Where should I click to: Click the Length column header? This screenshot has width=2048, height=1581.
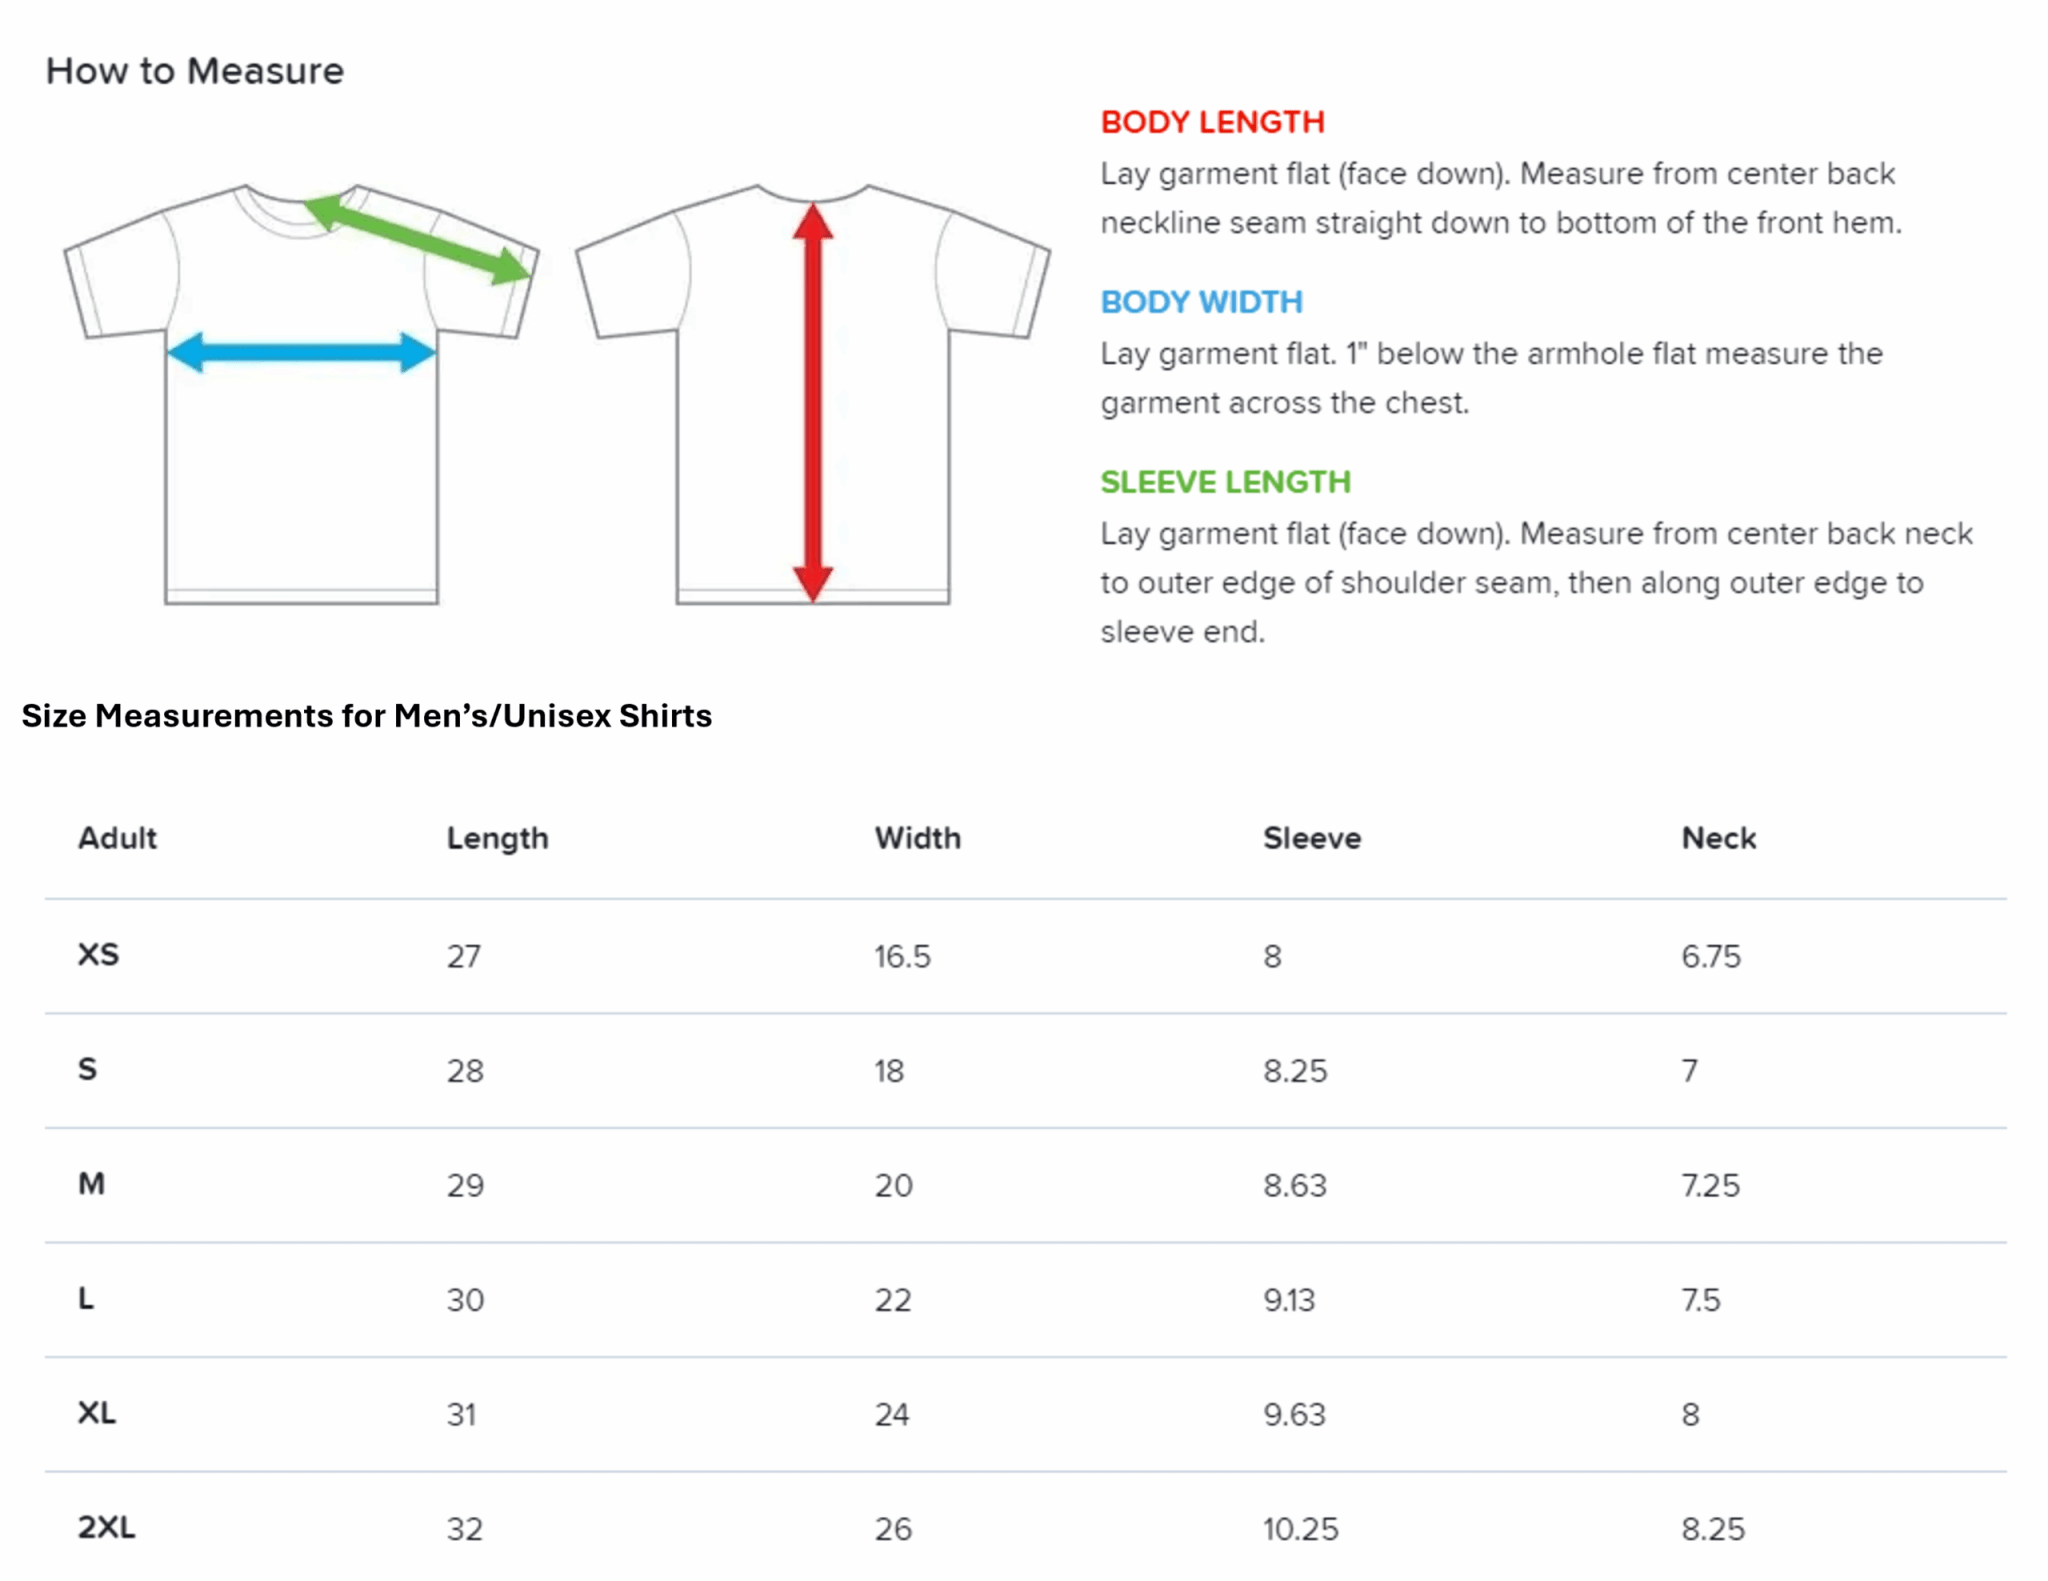tap(497, 838)
